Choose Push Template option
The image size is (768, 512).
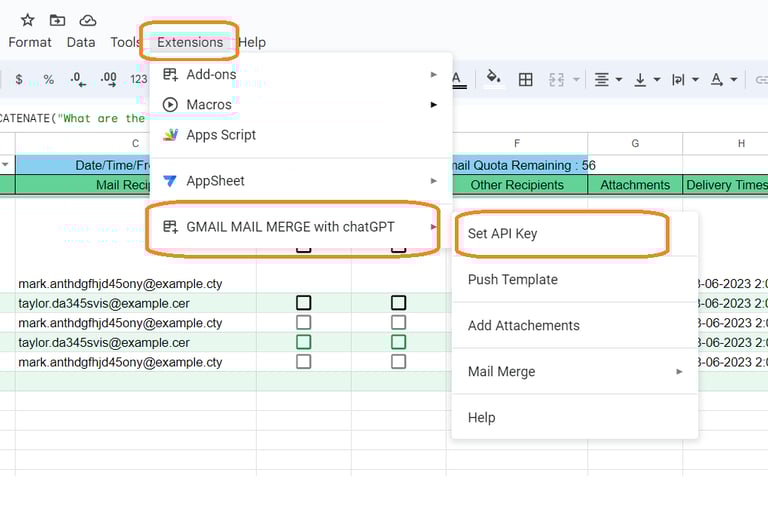pos(575,280)
